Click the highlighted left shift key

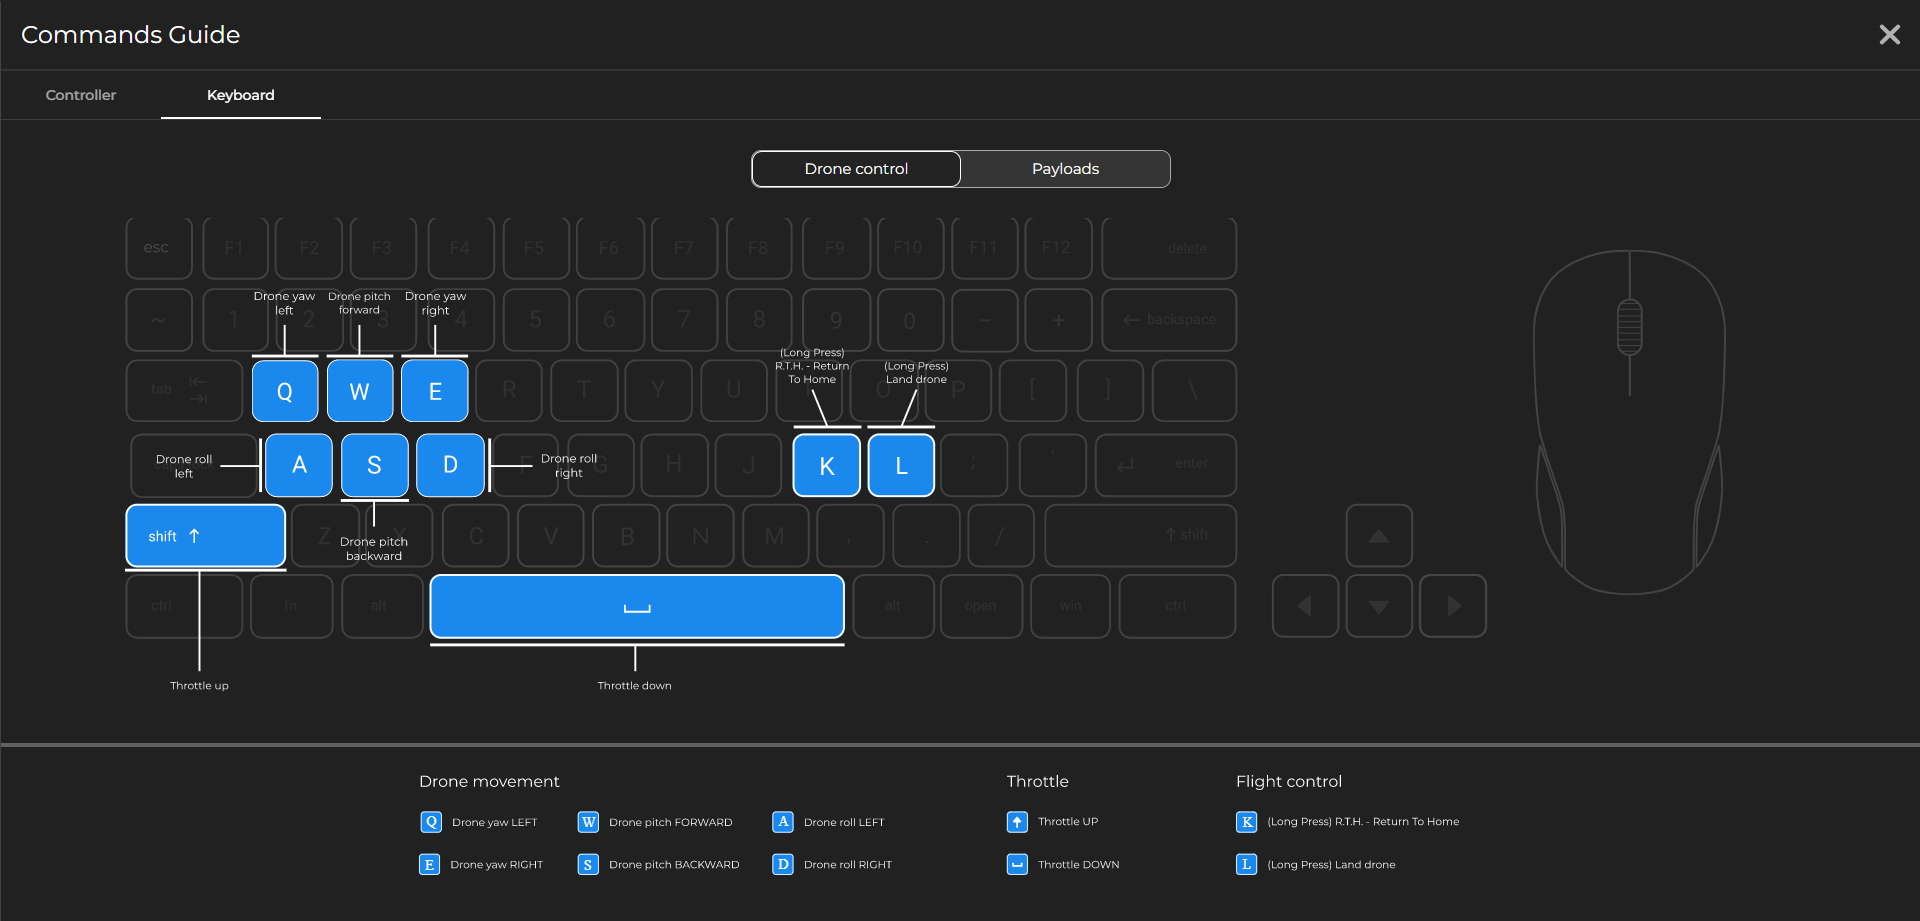coord(205,536)
